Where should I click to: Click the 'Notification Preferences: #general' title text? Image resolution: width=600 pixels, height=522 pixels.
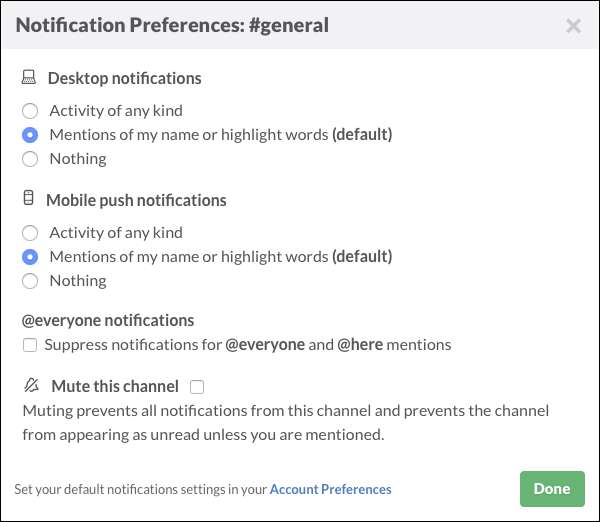[x=171, y=26]
